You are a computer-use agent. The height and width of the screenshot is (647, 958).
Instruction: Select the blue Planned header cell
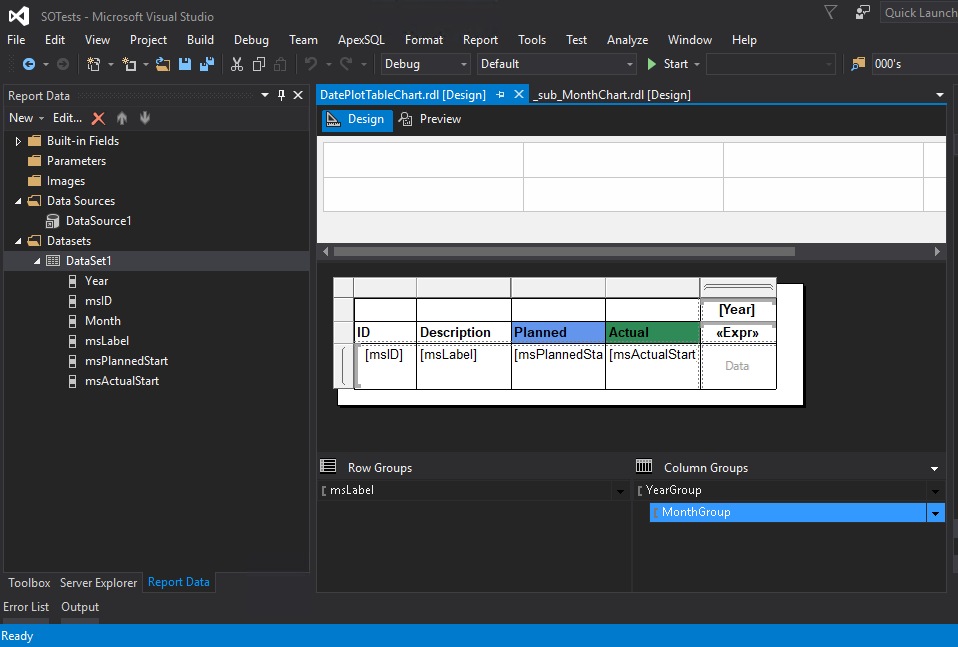pyautogui.click(x=557, y=332)
